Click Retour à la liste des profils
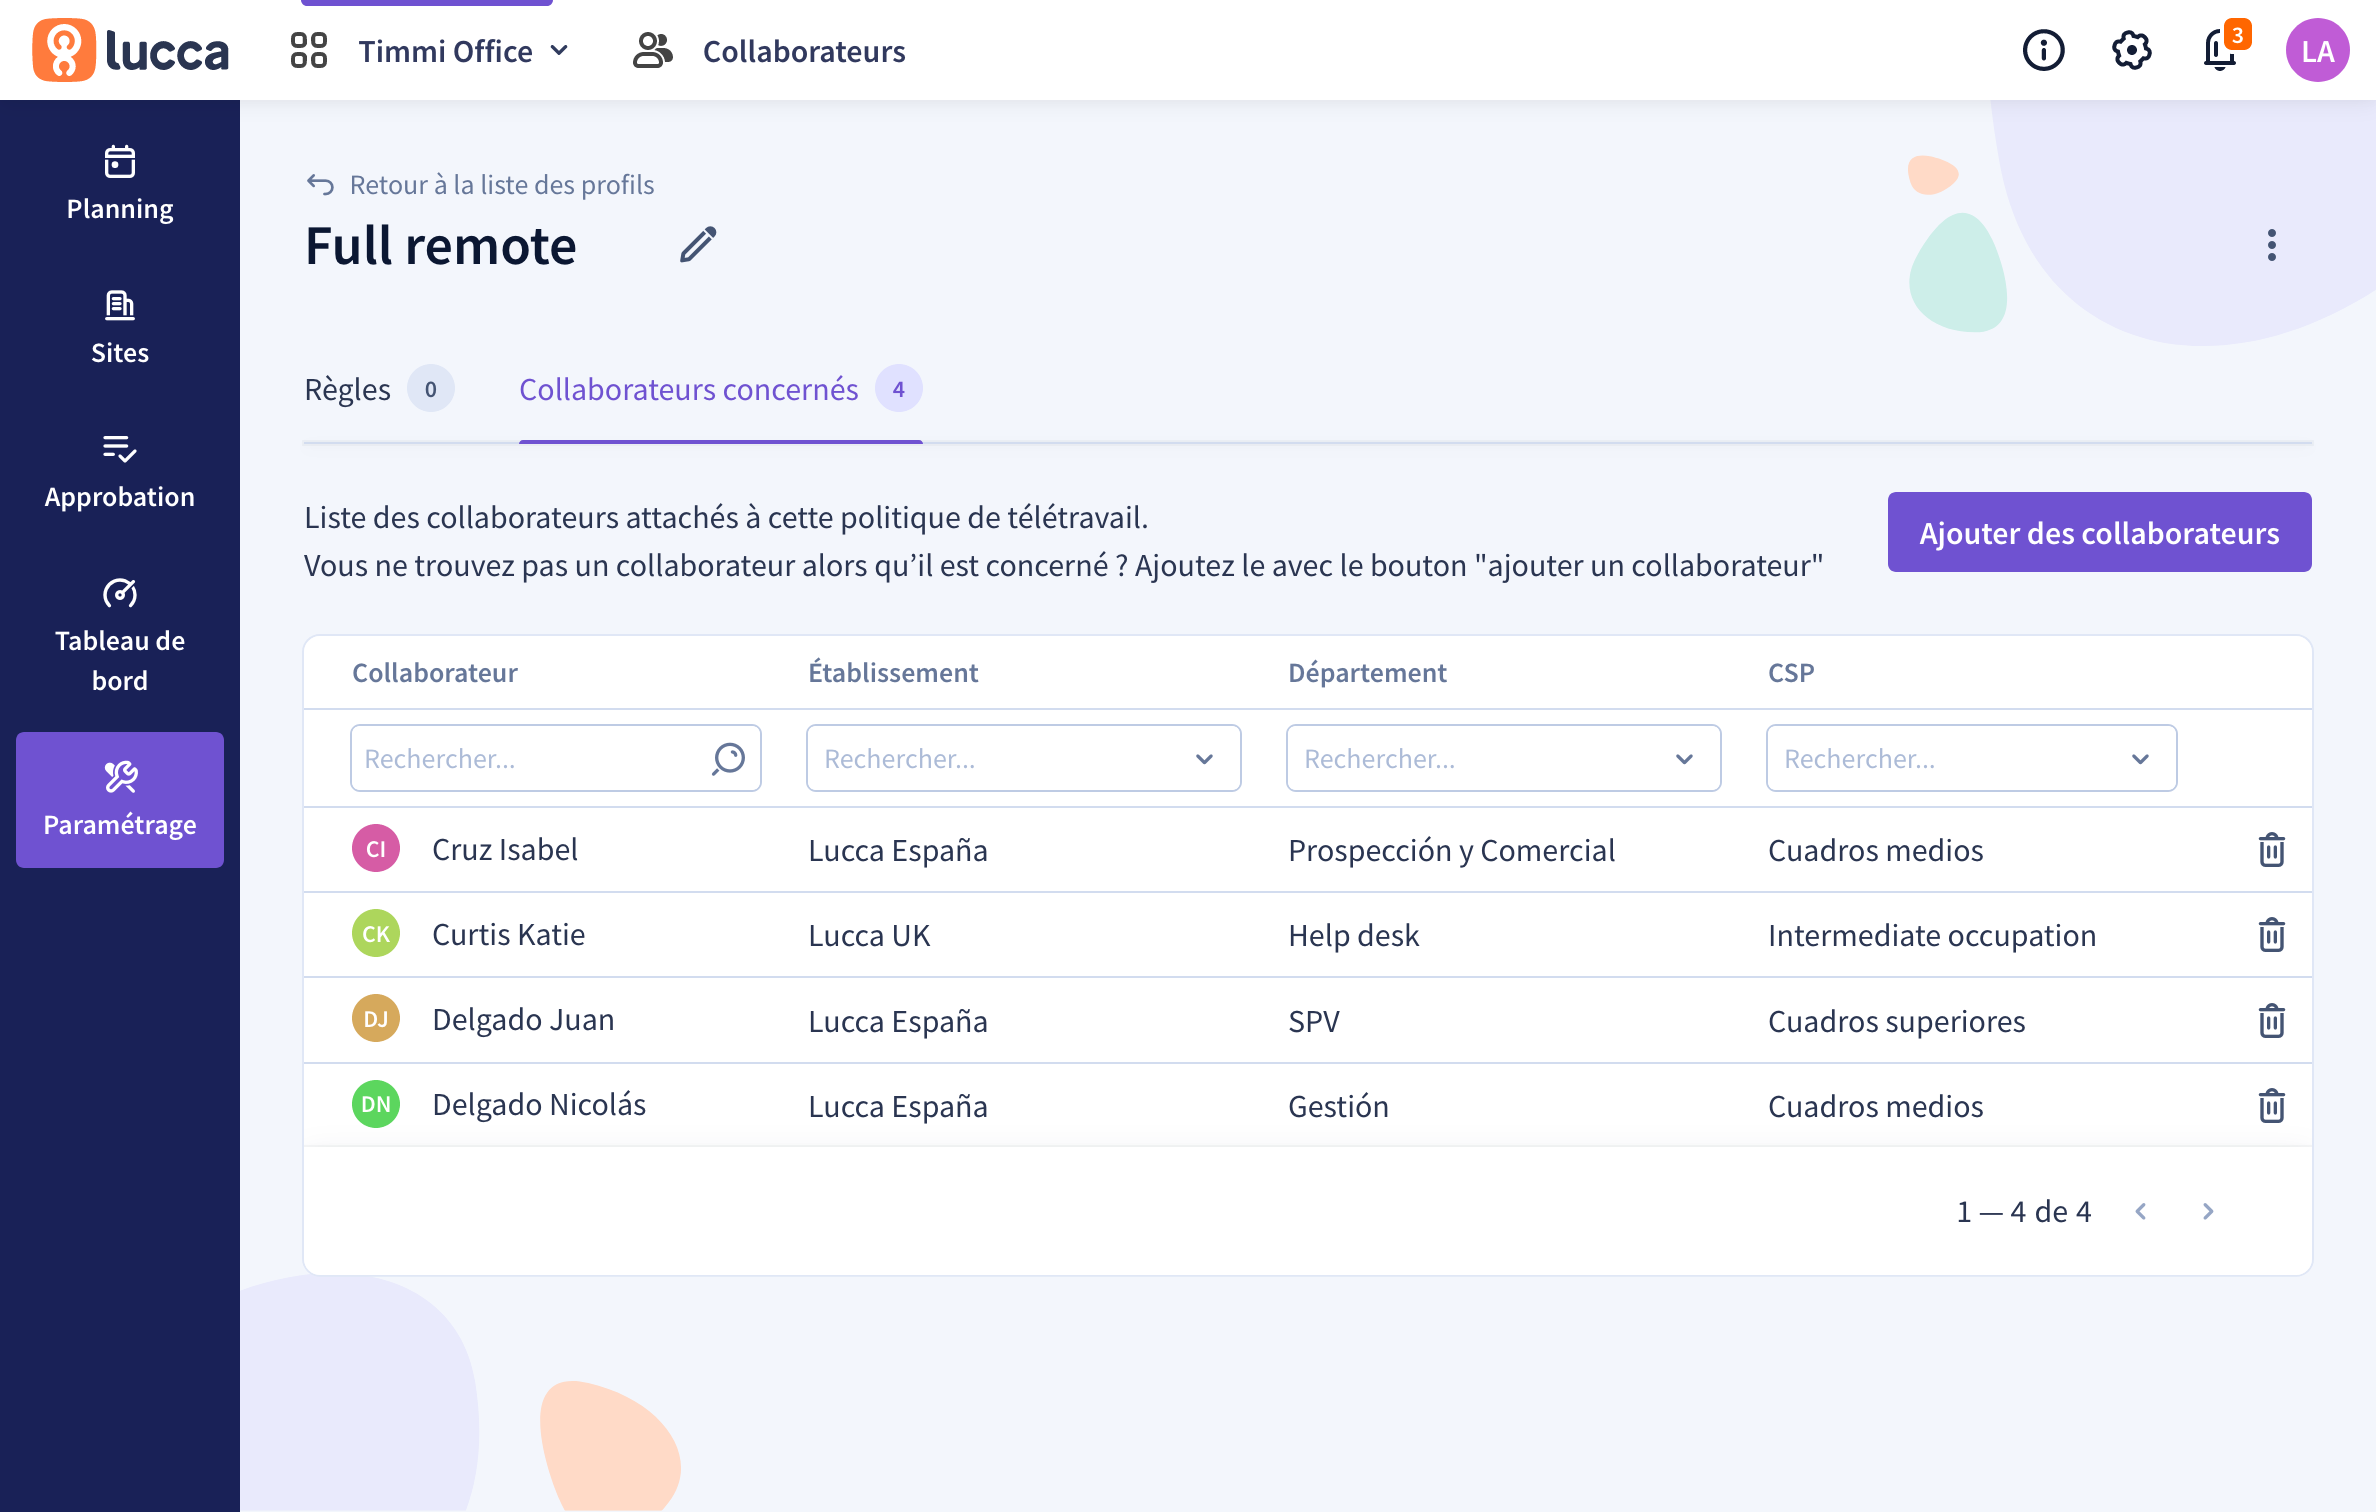Viewport: 2376px width, 1512px height. click(480, 185)
